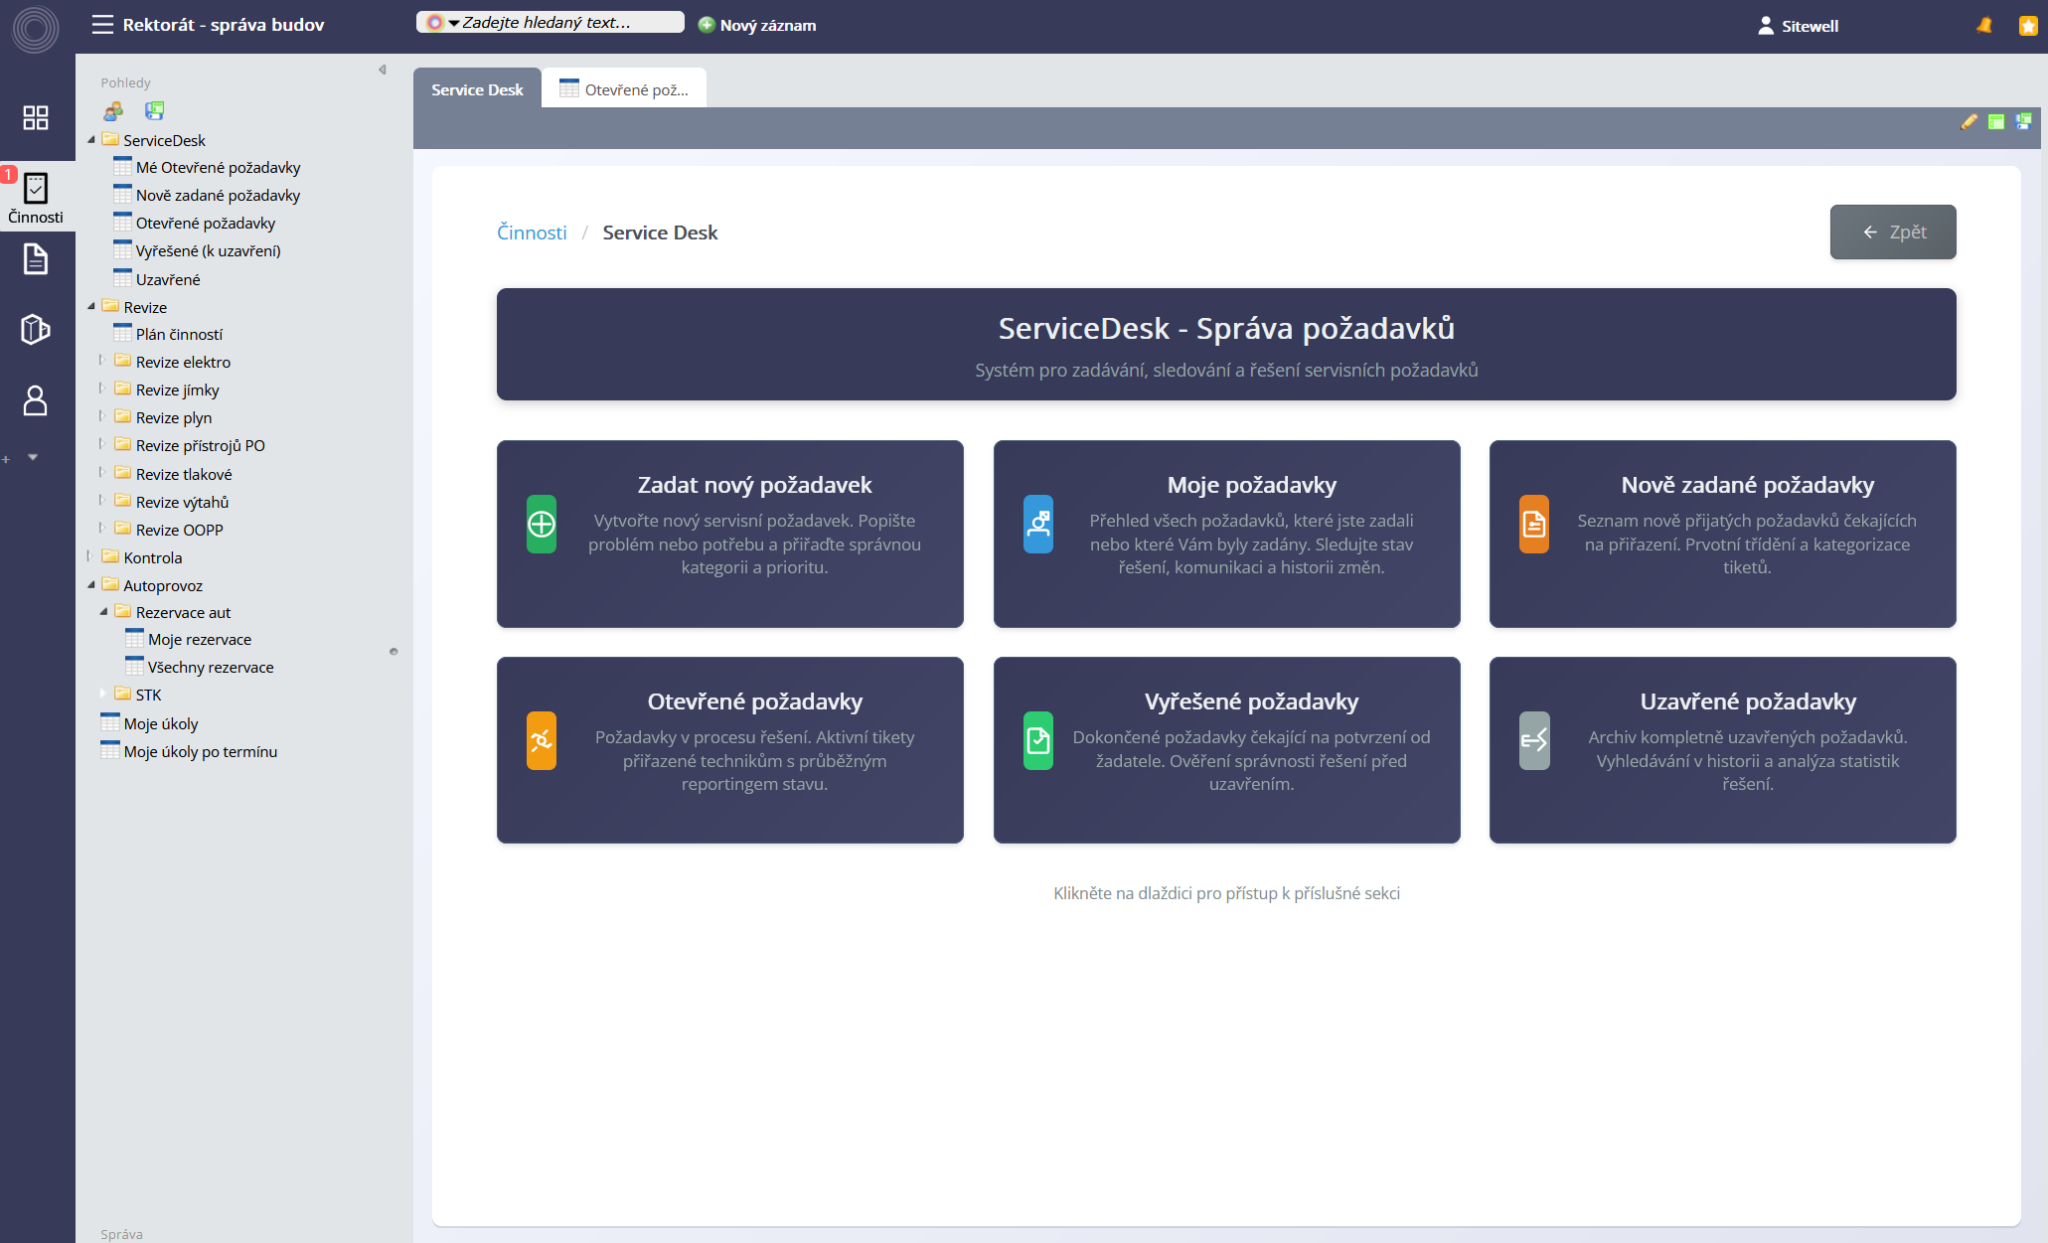Click green plus icon on Zadat nový požadavek

tap(541, 524)
